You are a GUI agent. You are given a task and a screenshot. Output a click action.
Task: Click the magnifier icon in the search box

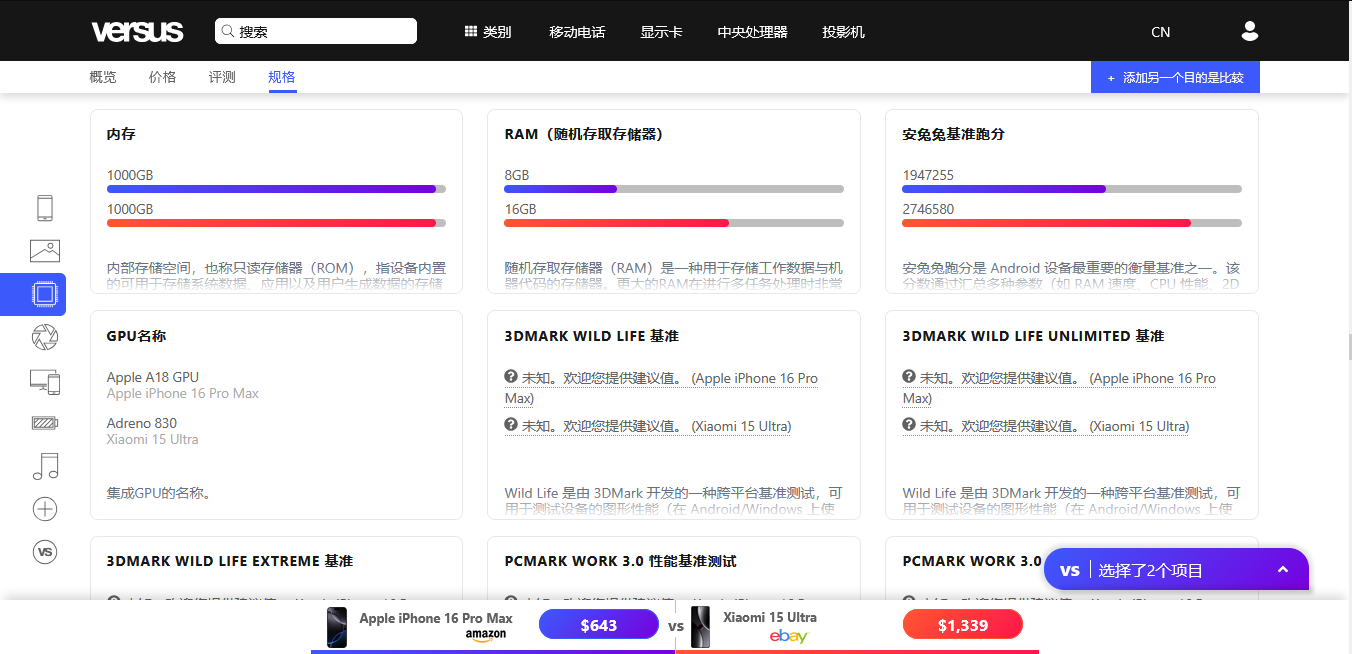click(227, 31)
